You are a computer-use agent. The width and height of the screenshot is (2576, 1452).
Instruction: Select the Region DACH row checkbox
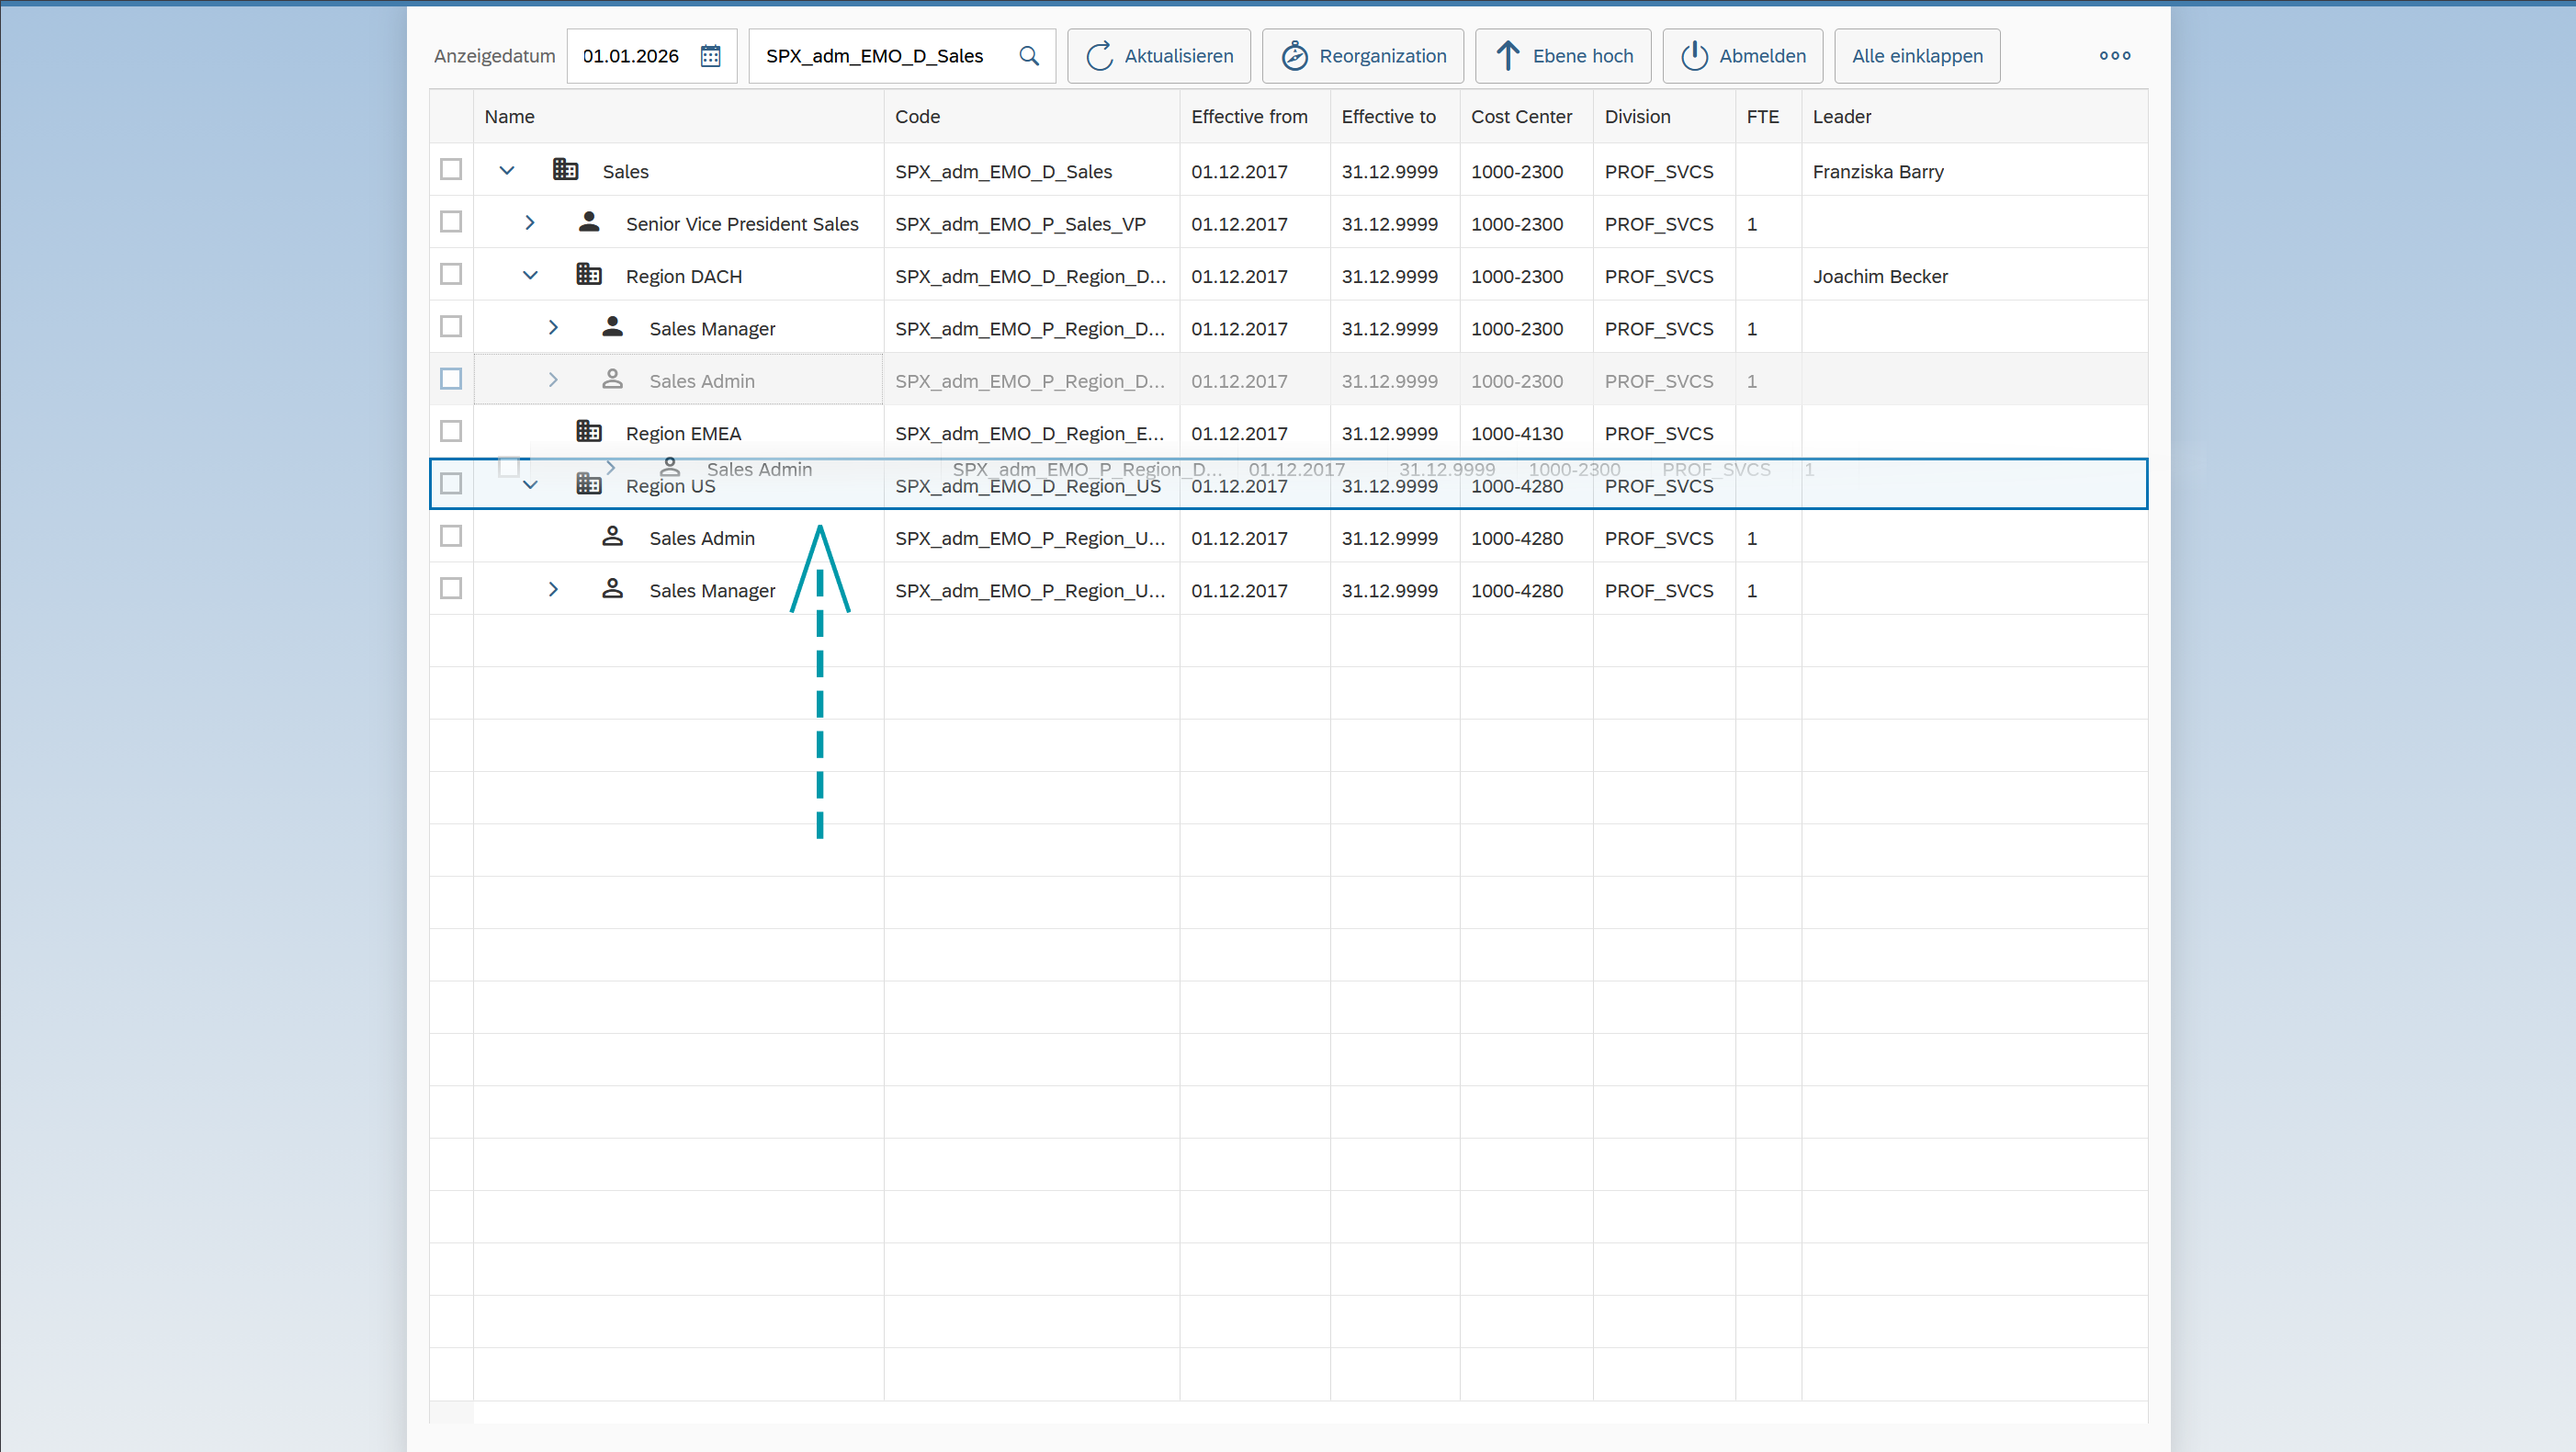click(451, 275)
